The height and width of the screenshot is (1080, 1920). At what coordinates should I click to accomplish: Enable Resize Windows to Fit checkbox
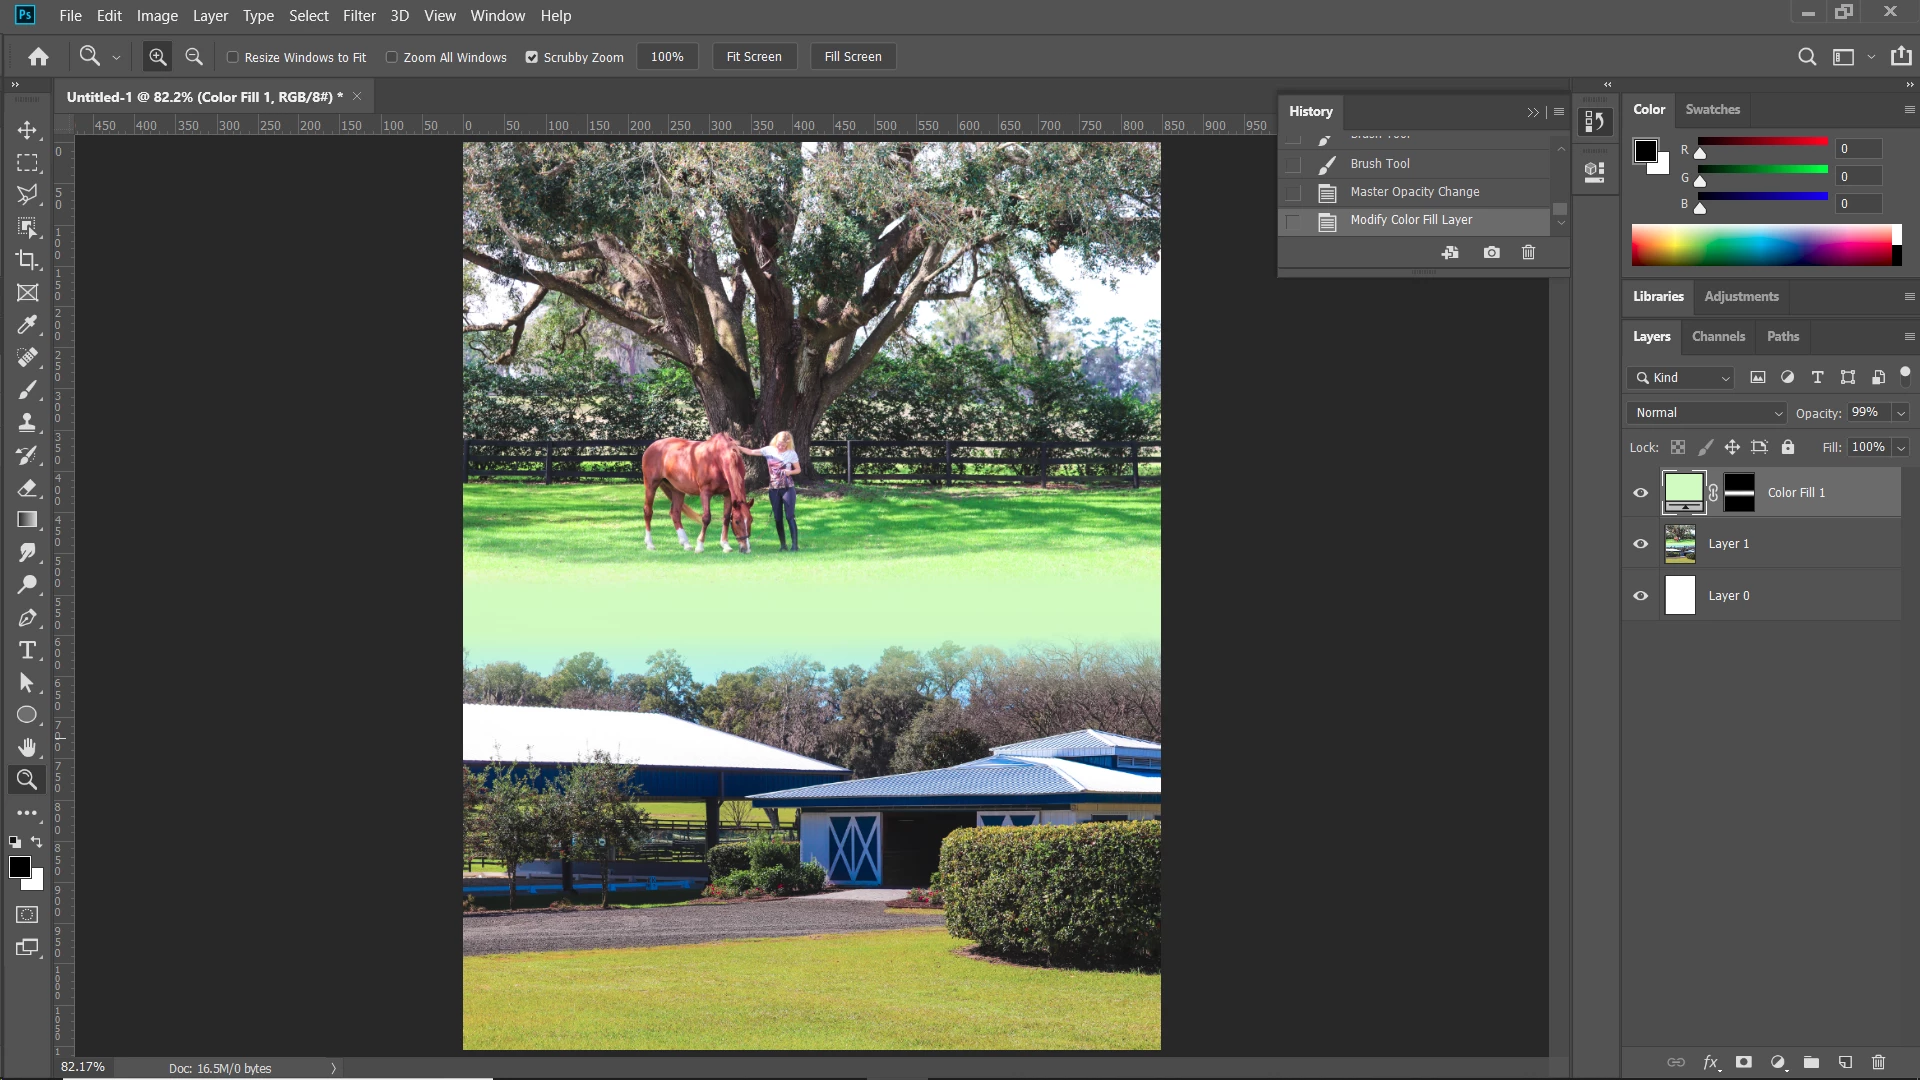pyautogui.click(x=233, y=57)
